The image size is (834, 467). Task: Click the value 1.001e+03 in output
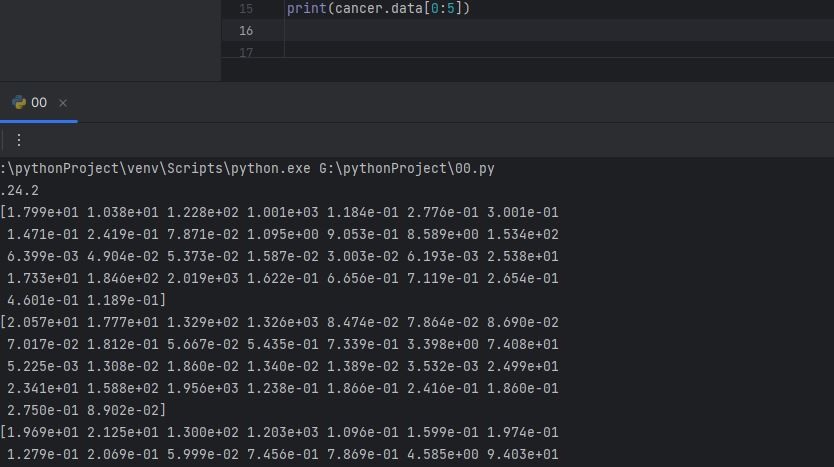pos(282,213)
